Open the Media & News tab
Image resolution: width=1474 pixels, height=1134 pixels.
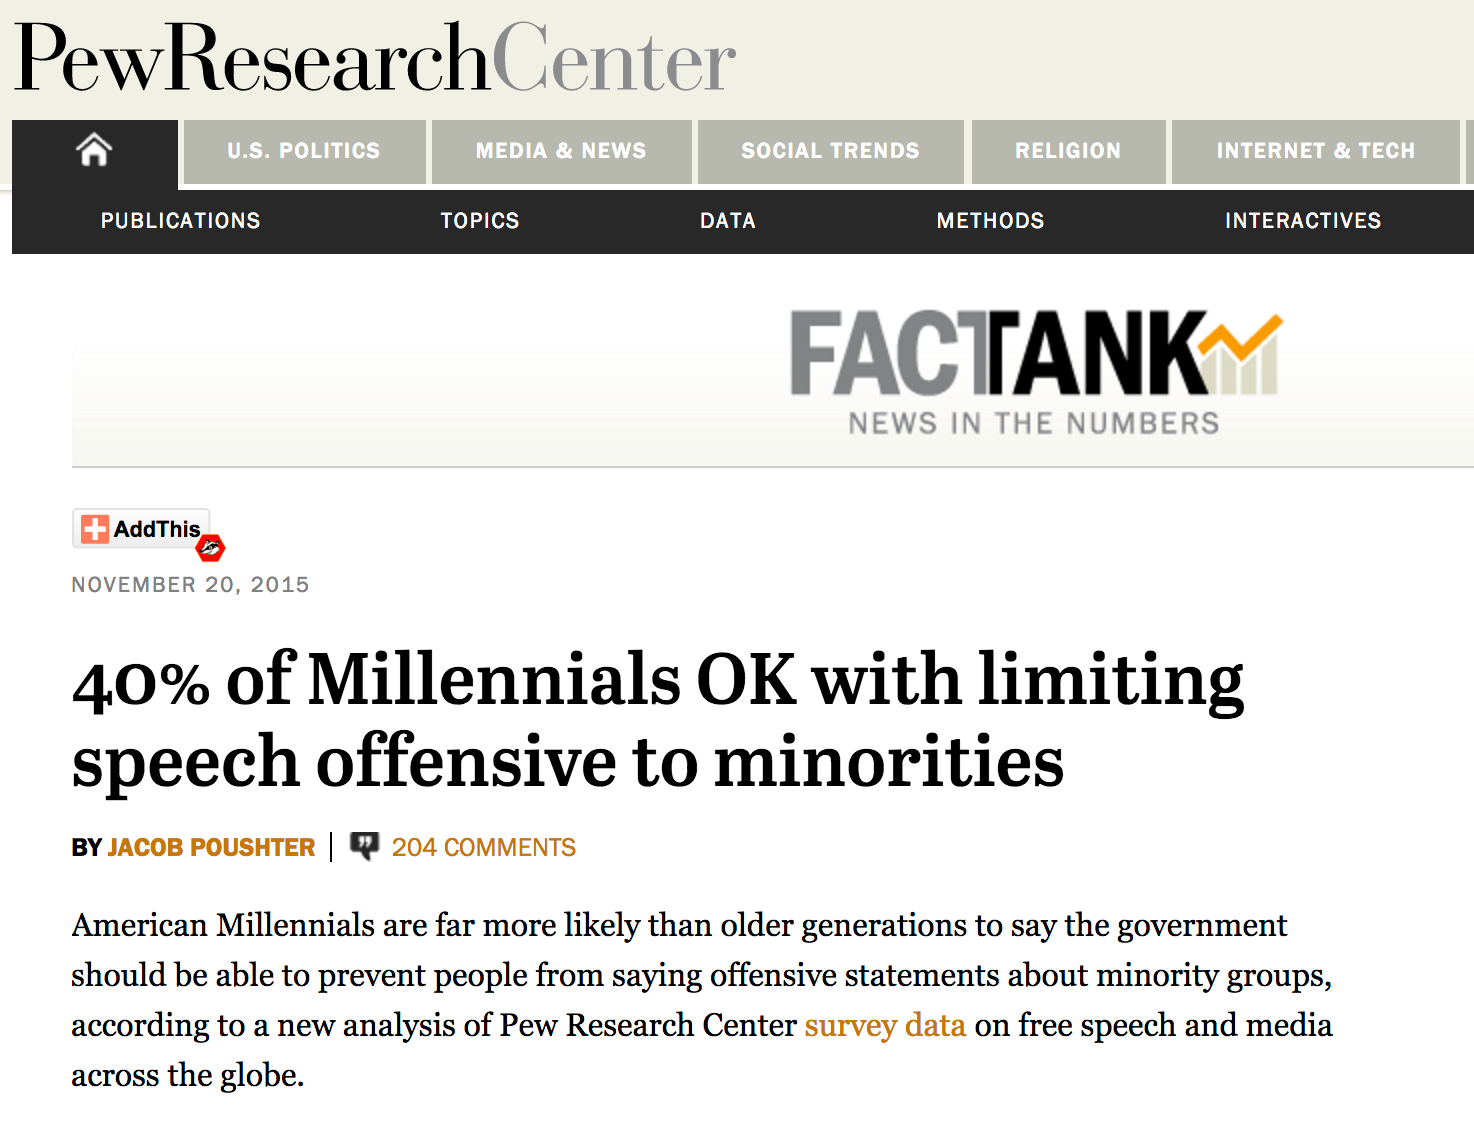pos(561,151)
